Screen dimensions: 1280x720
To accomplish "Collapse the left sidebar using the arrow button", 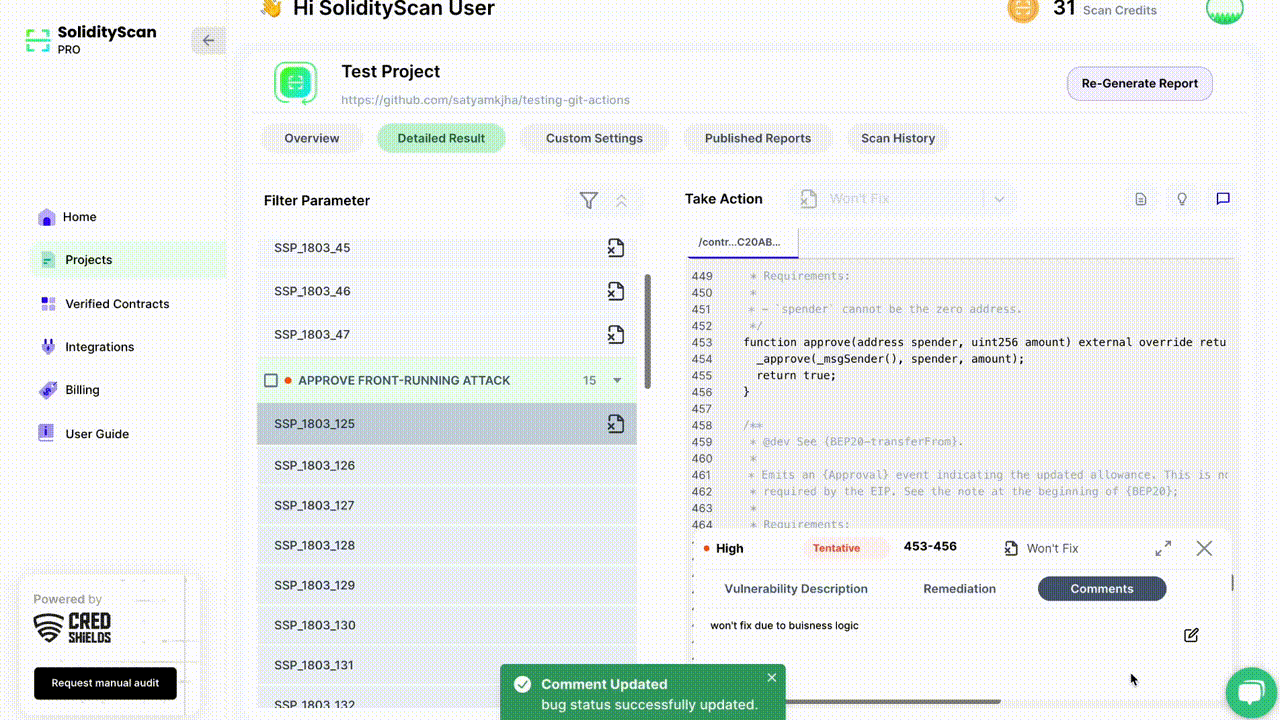I will 208,40.
